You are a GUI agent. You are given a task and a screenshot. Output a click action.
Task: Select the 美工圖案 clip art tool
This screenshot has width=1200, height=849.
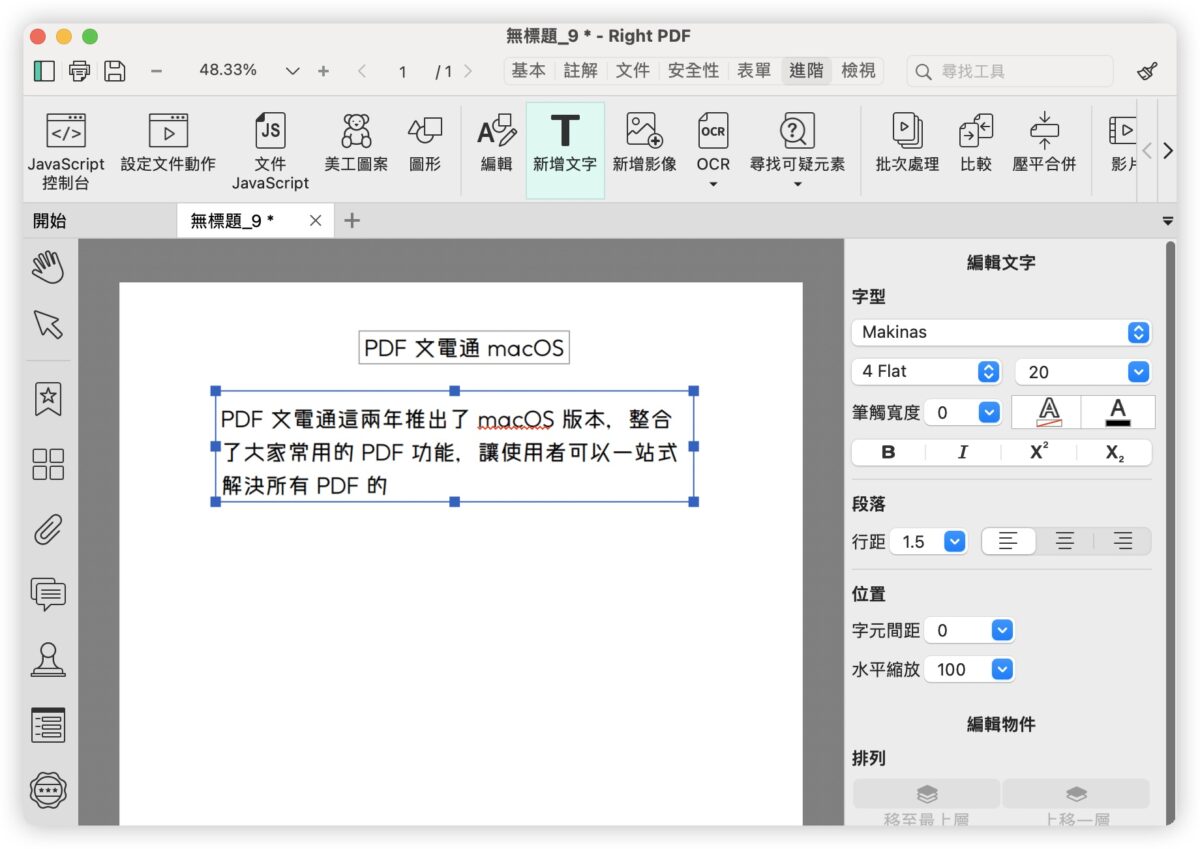pos(356,142)
